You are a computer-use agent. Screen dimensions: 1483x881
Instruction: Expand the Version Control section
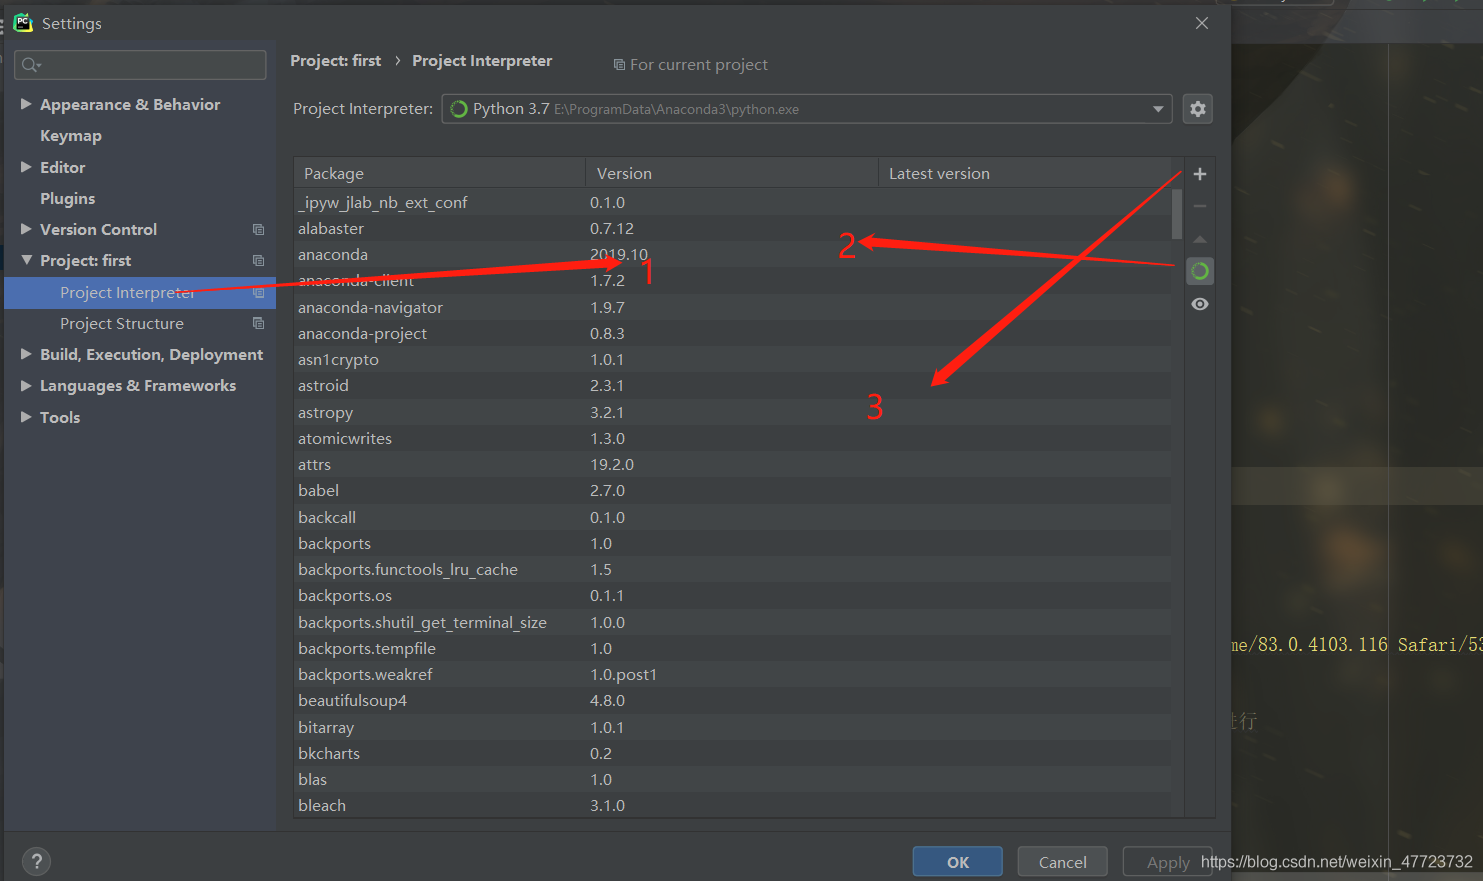pos(26,229)
